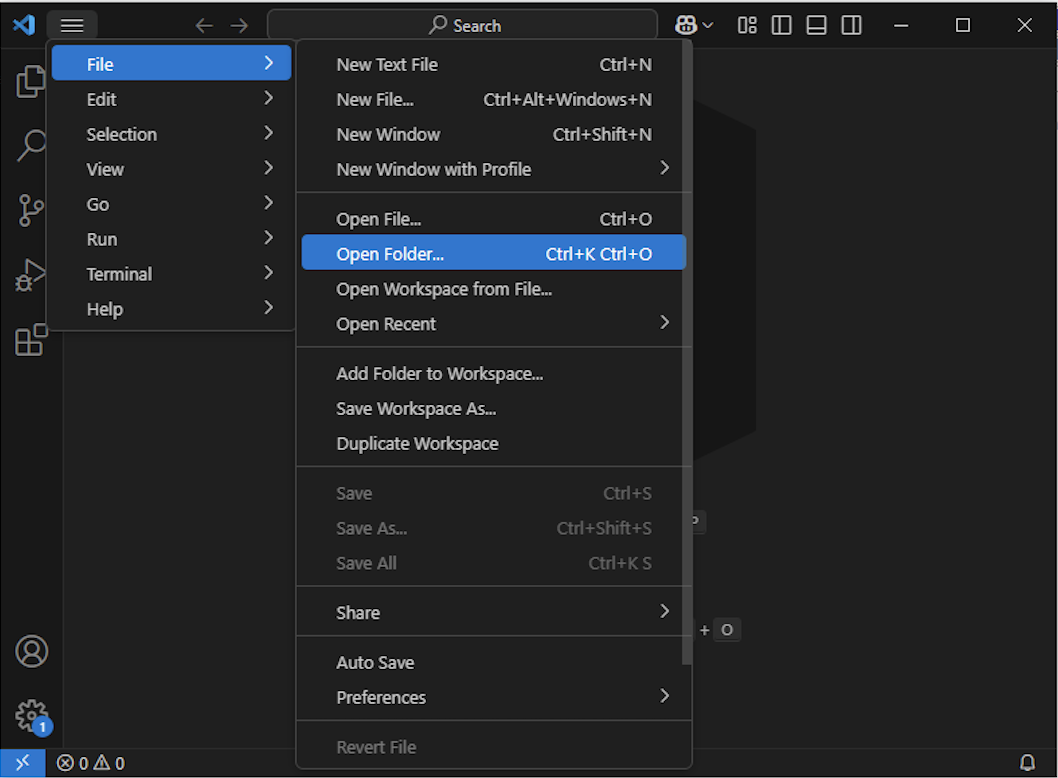1058x778 pixels.
Task: Open the Terminal menu
Action: (x=119, y=274)
